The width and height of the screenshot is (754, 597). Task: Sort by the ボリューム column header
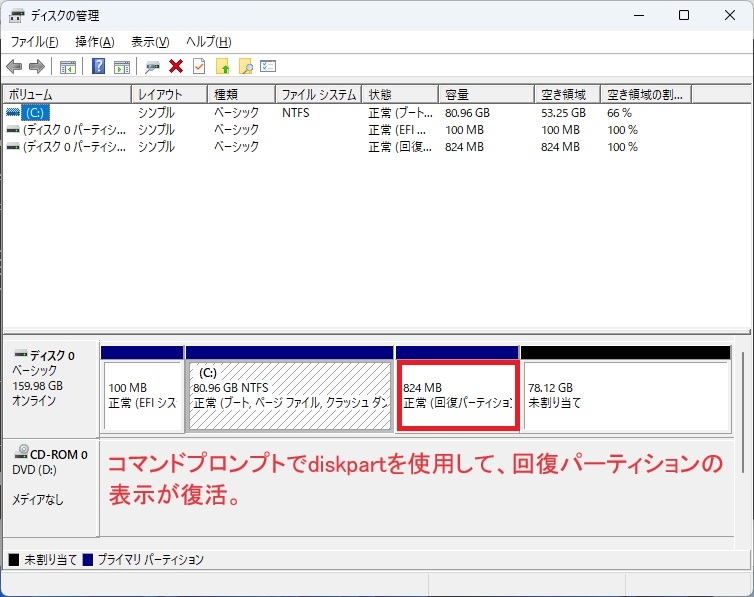click(x=67, y=94)
